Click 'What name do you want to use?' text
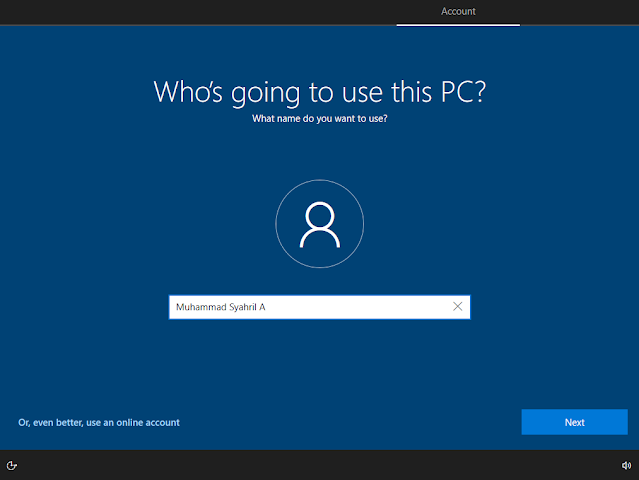The width and height of the screenshot is (639, 480). 320,119
